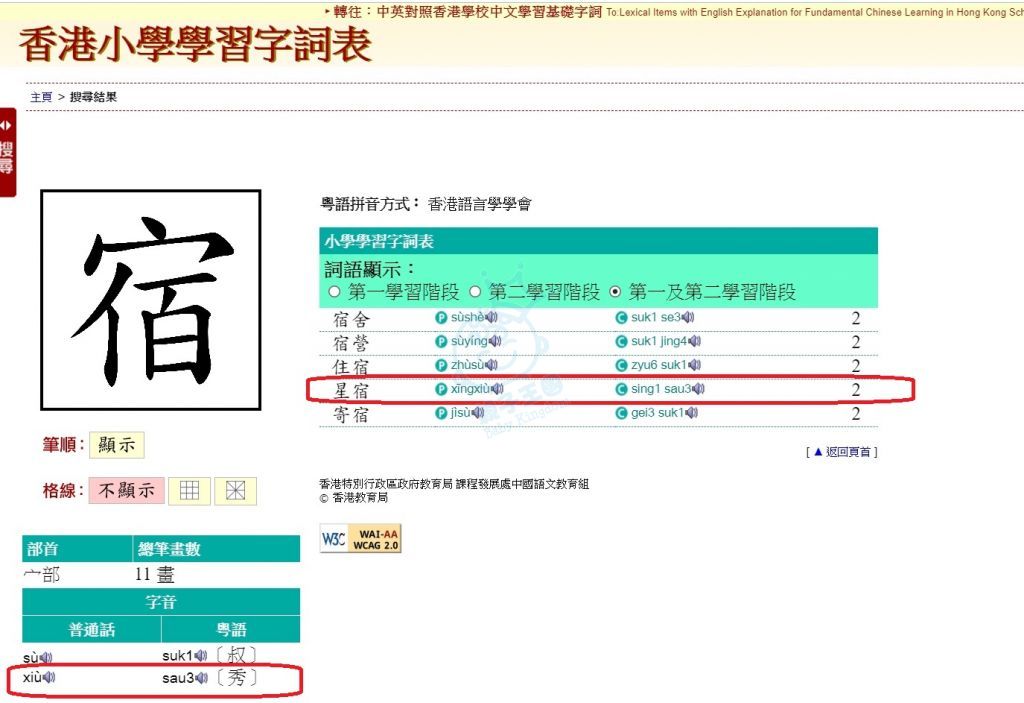Select 第二學習階段 radio button
This screenshot has height=703, width=1024.
tap(475, 292)
